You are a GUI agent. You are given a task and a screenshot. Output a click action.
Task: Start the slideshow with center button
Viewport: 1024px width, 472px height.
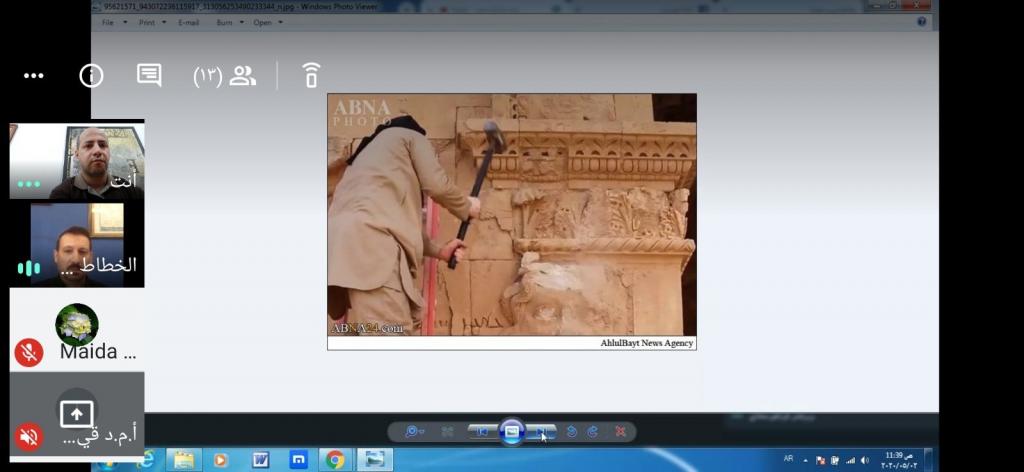(x=511, y=432)
